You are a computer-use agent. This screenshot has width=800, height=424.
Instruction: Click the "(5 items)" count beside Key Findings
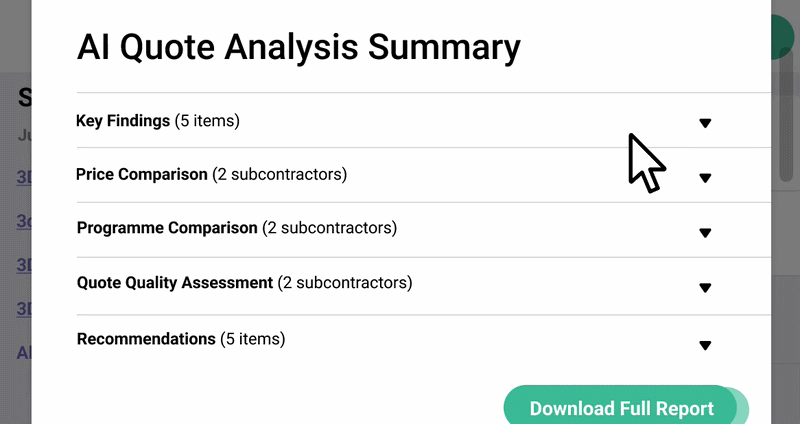[207, 121]
